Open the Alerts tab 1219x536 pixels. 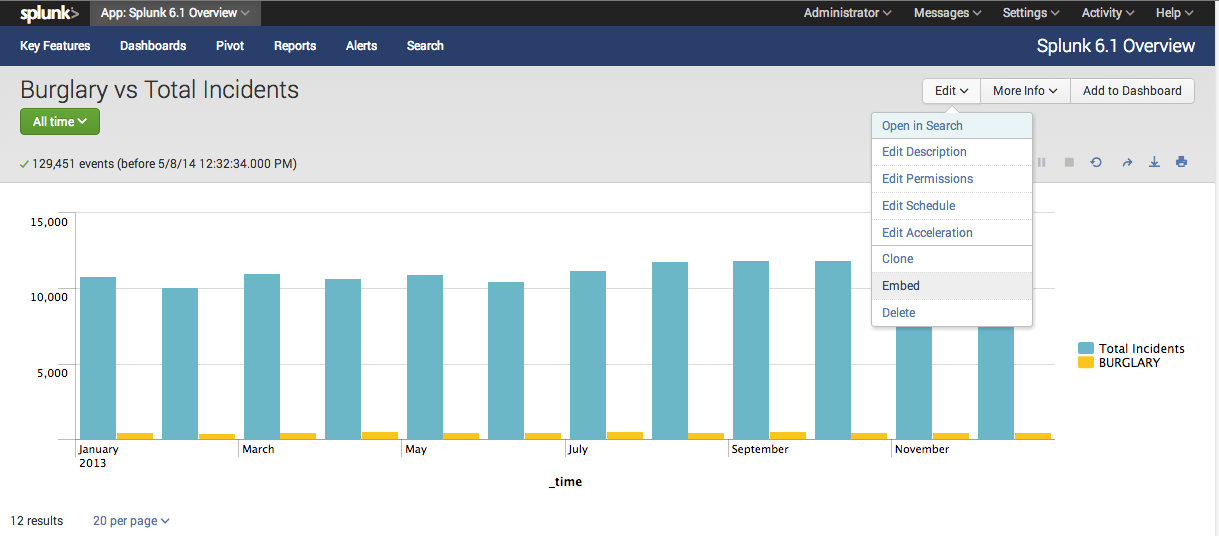[x=361, y=46]
